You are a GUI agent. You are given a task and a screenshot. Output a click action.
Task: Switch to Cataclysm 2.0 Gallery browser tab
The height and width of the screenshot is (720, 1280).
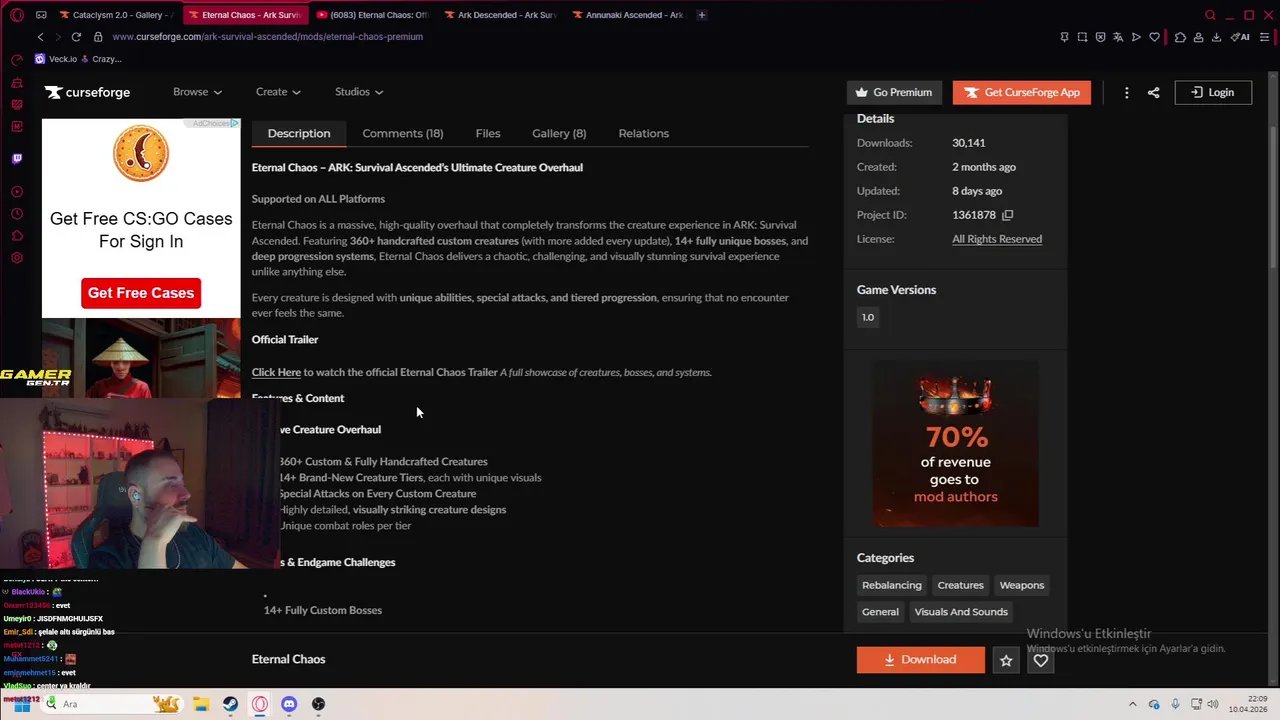pyautogui.click(x=116, y=15)
